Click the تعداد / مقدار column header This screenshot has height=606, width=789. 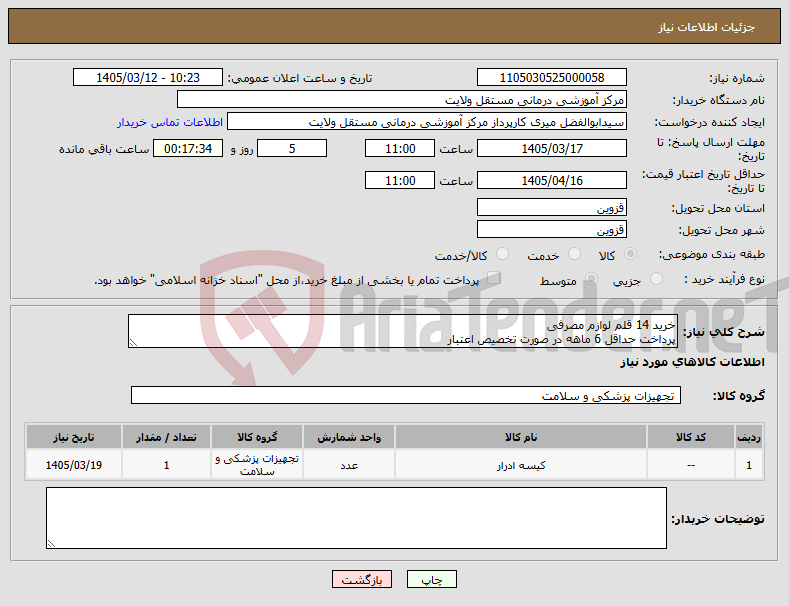click(x=166, y=437)
